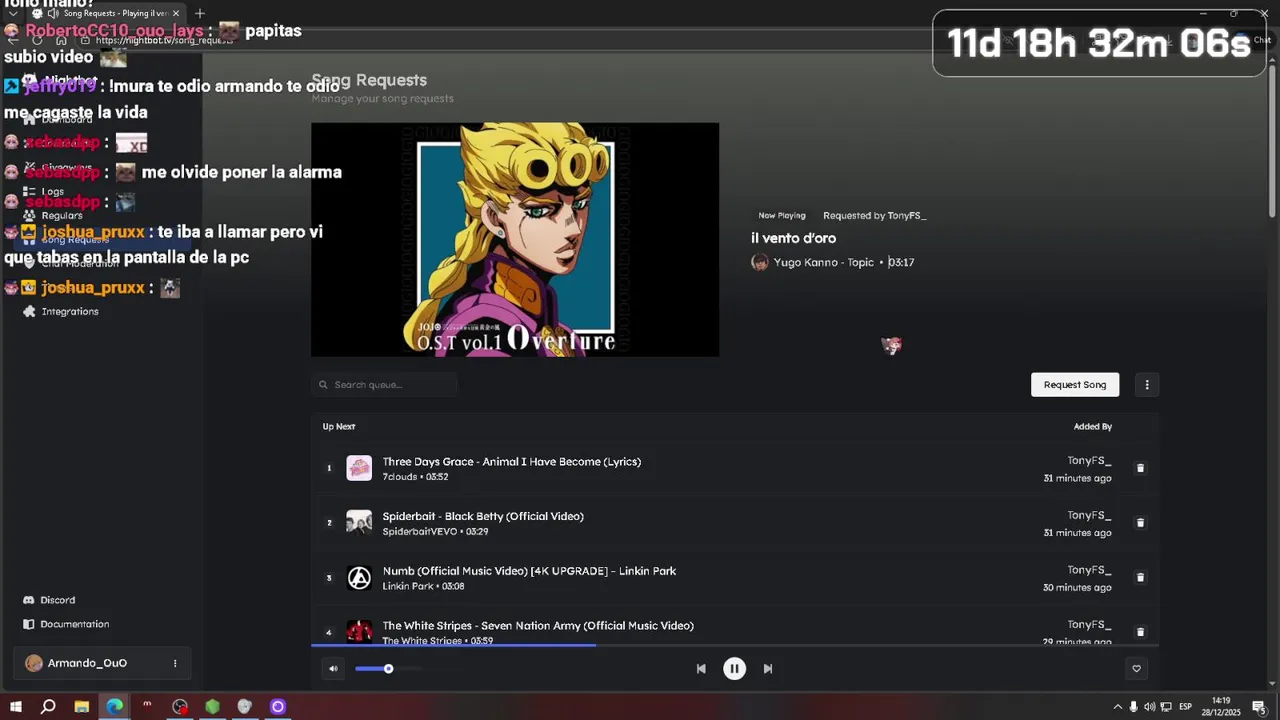
Task: Remove Seven Nation Army from queue
Action: pos(1140,632)
